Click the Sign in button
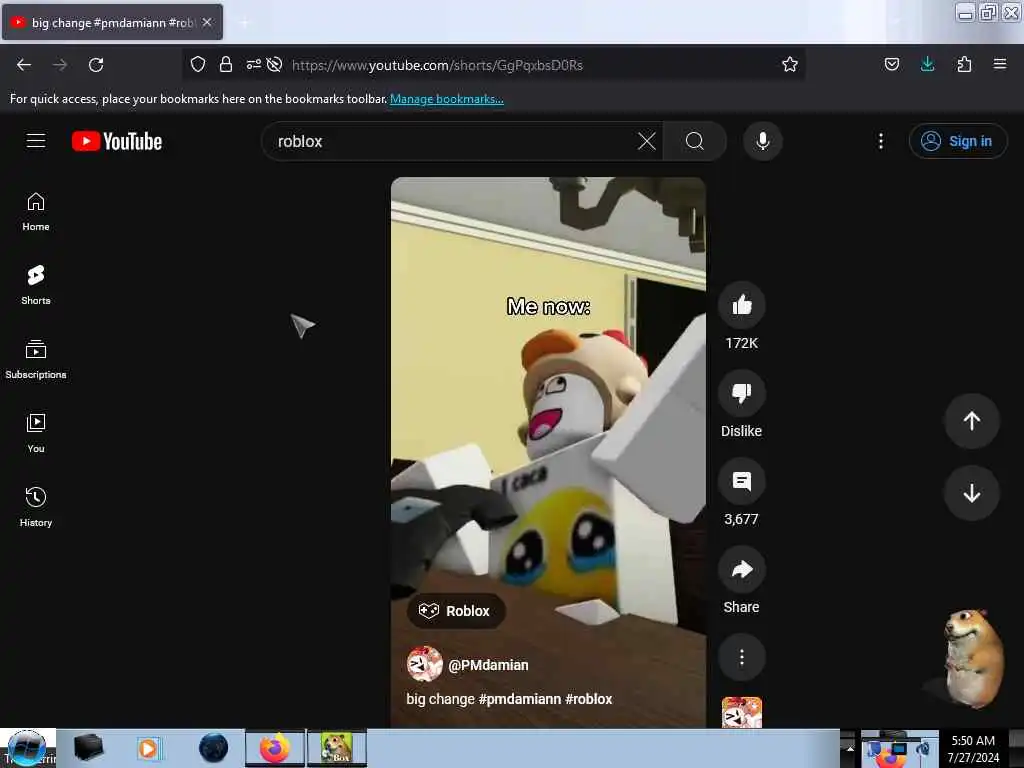Image resolution: width=1024 pixels, height=768 pixels. pyautogui.click(x=958, y=141)
